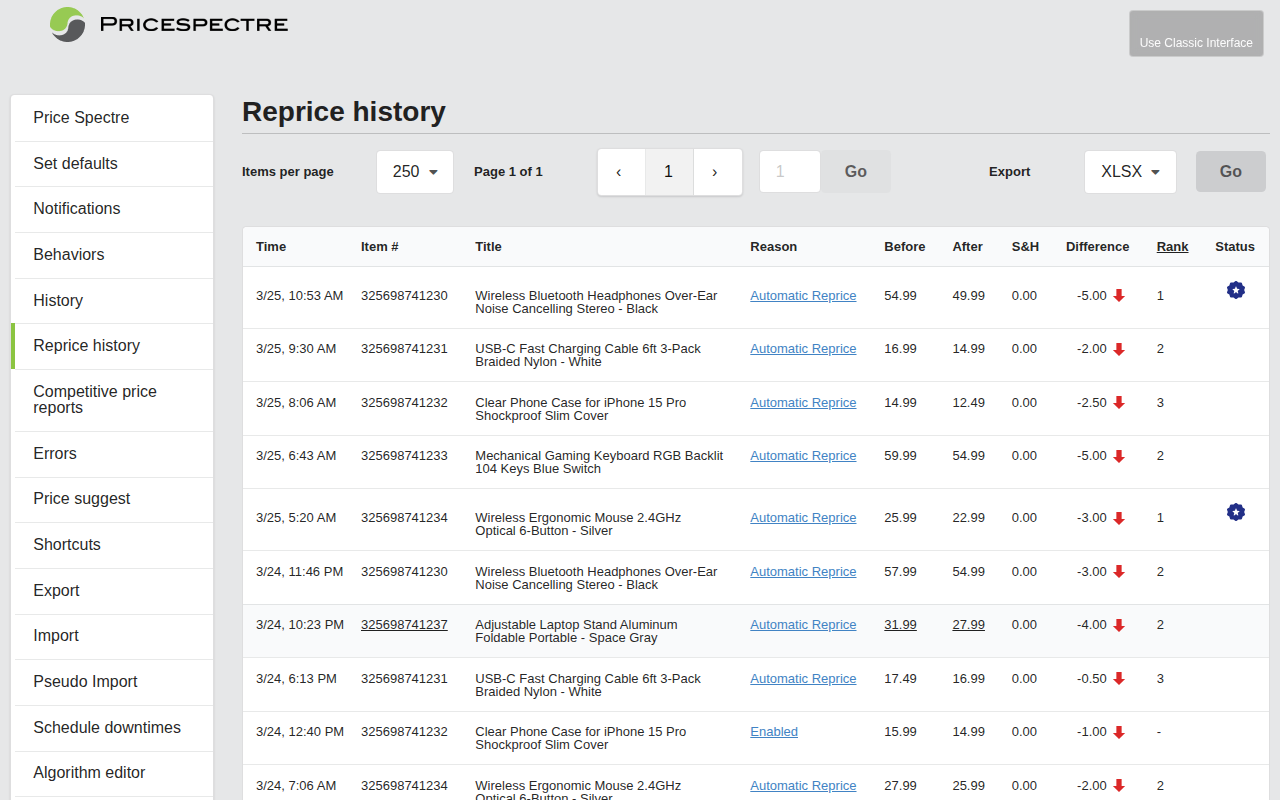Screen dimensions: 1280x800
Task: Navigate to the Algorithm editor
Action: [89, 773]
